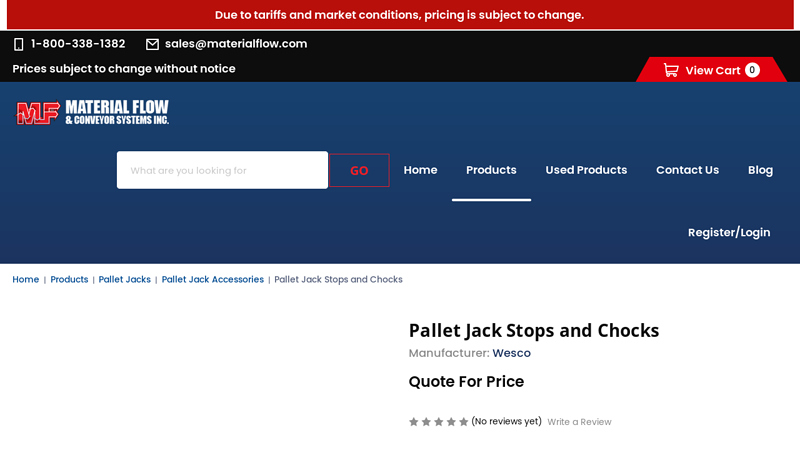800x450 pixels.
Task: Open the Products nav menu item
Action: pos(491,170)
